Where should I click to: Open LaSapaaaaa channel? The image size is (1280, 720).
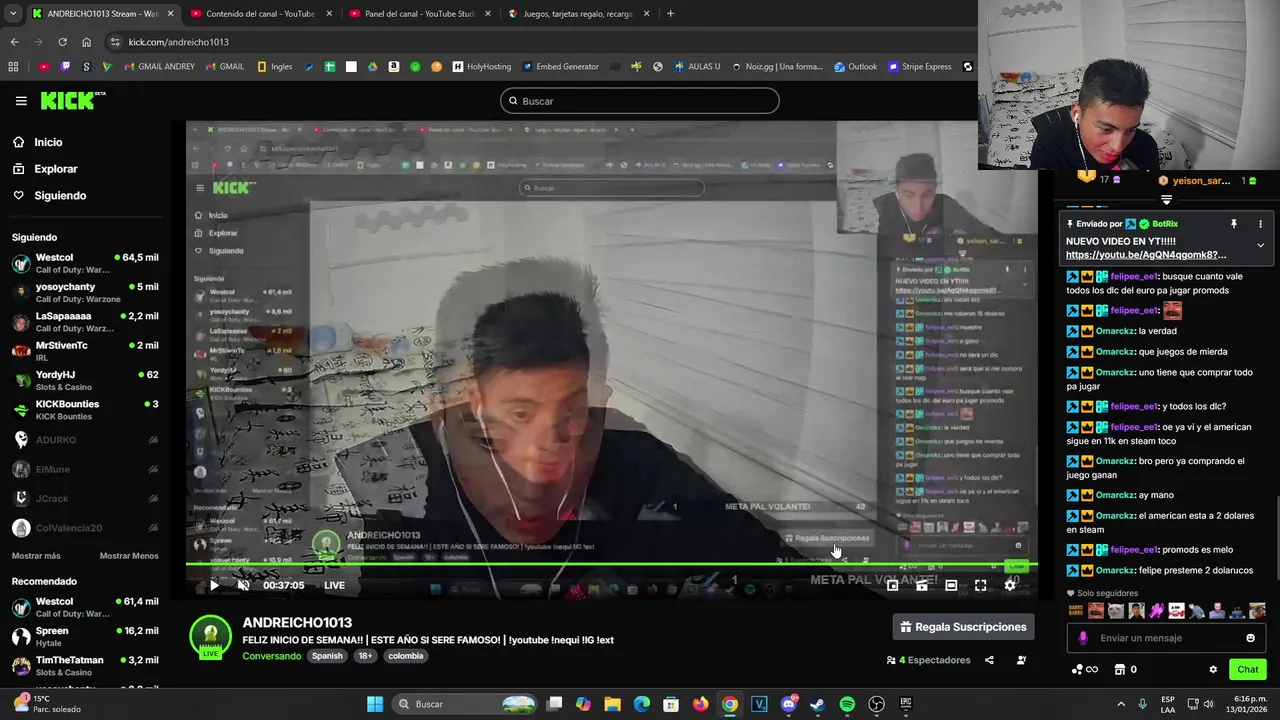[x=85, y=322]
